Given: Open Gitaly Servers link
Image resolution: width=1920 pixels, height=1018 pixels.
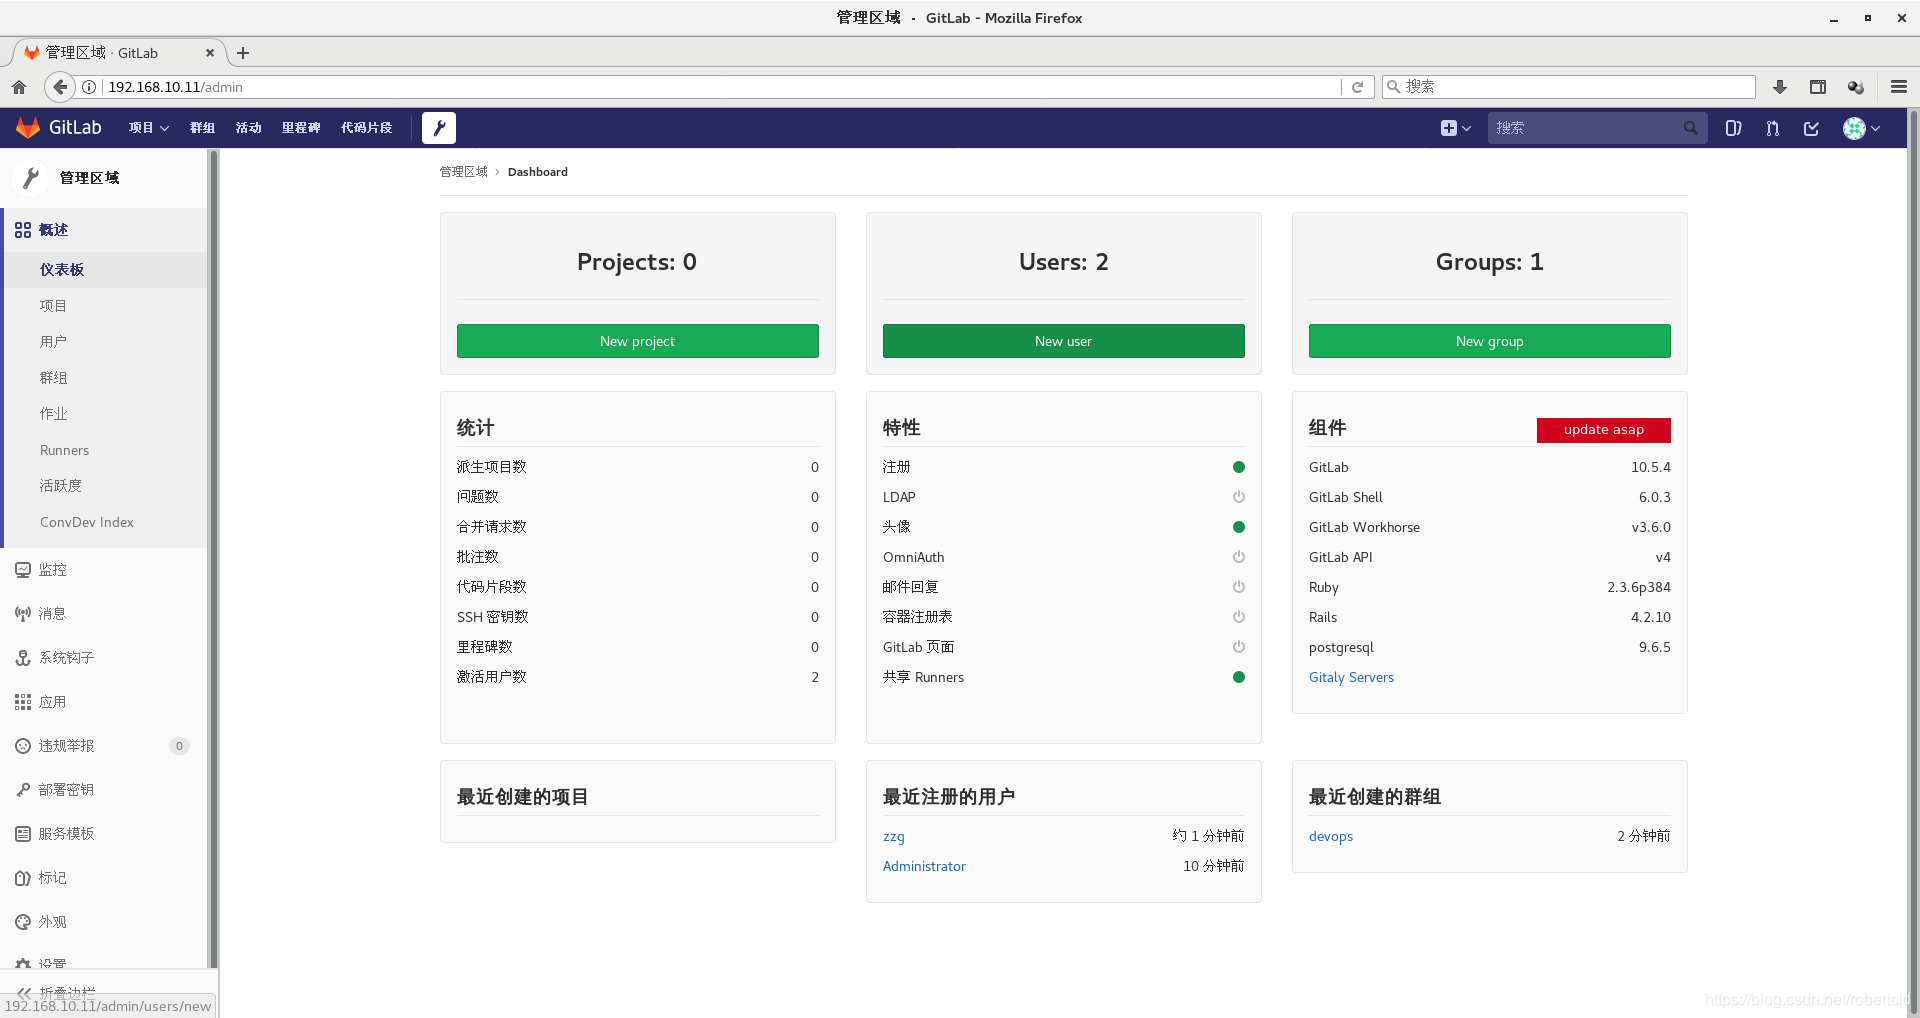Looking at the screenshot, I should 1351,677.
